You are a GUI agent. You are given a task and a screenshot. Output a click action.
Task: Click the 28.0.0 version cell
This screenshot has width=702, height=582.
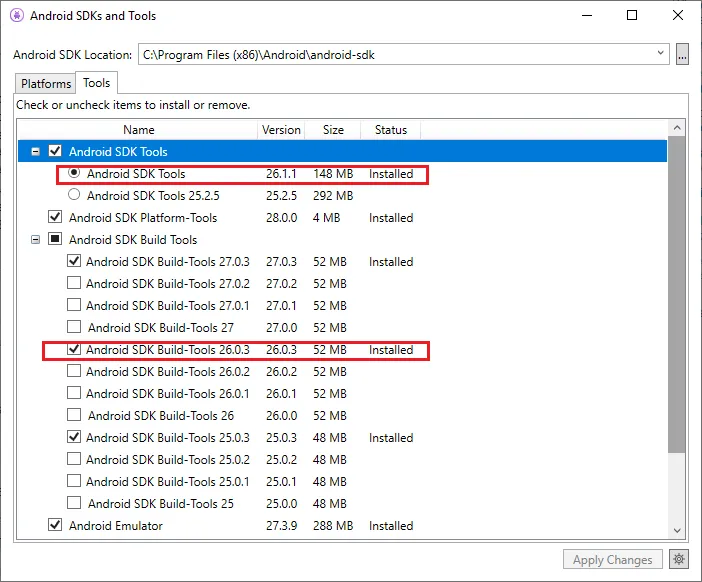coord(281,218)
